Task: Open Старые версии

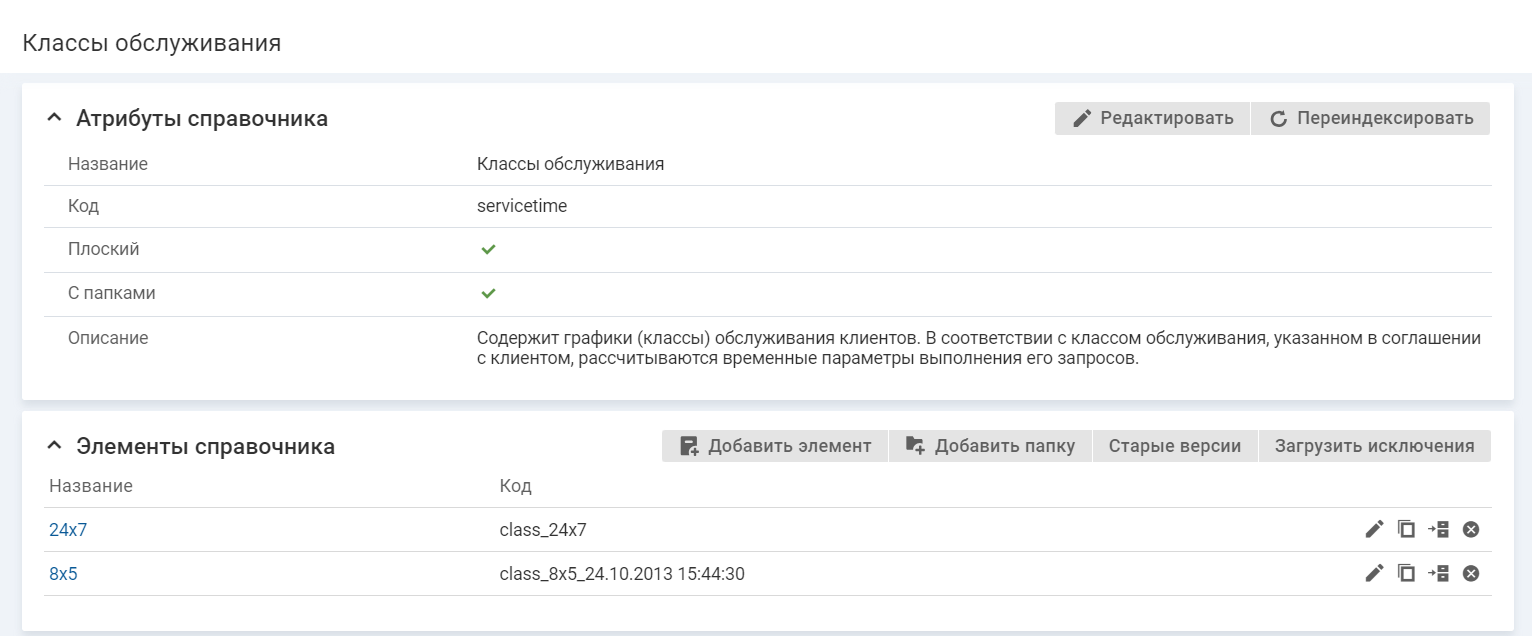Action: [x=1175, y=446]
